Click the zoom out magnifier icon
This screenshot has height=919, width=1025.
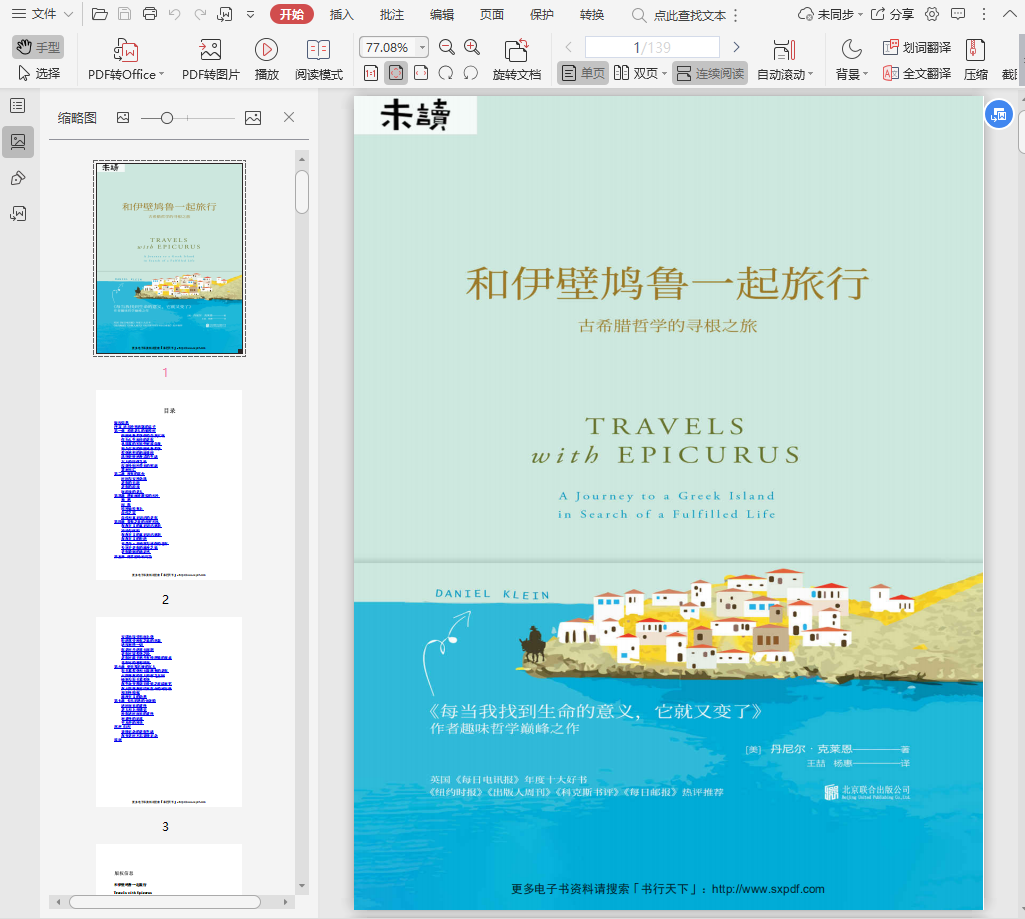[447, 47]
